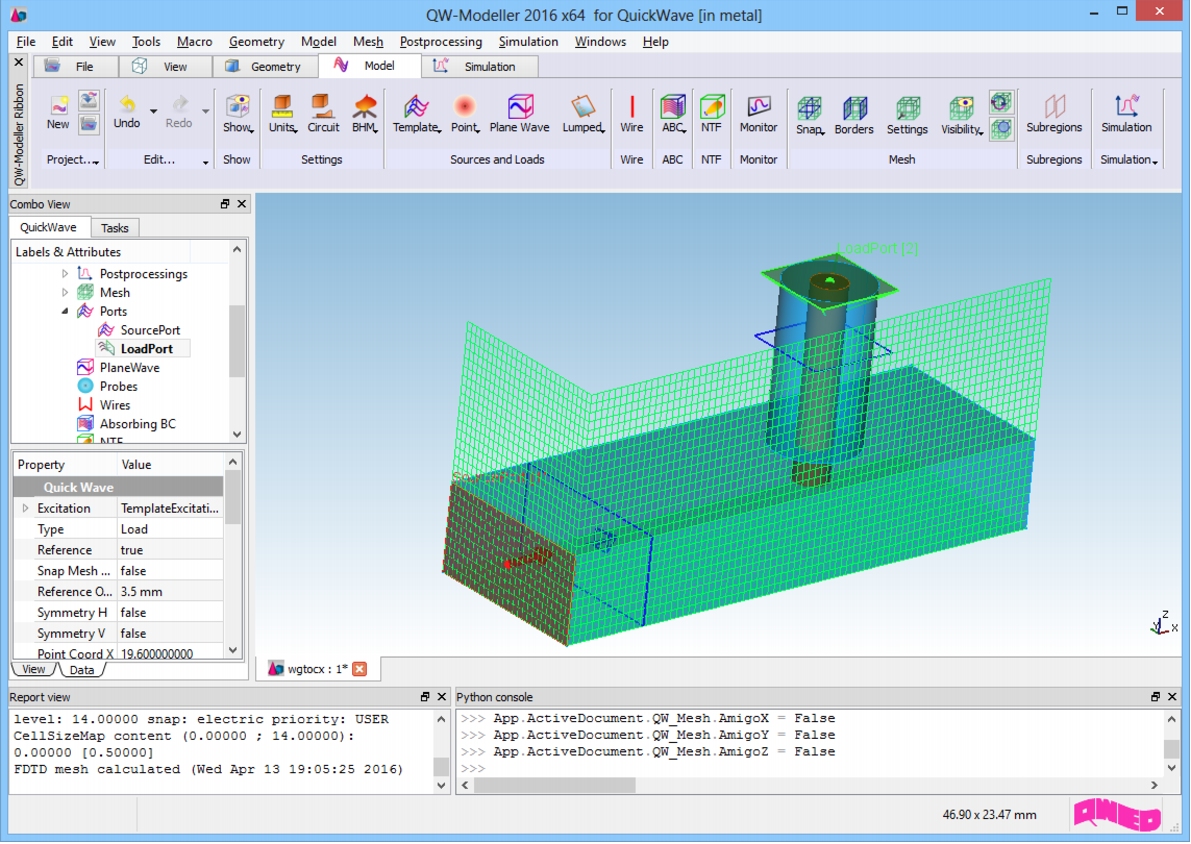Open the Redo history dropdown arrow

tap(205, 112)
